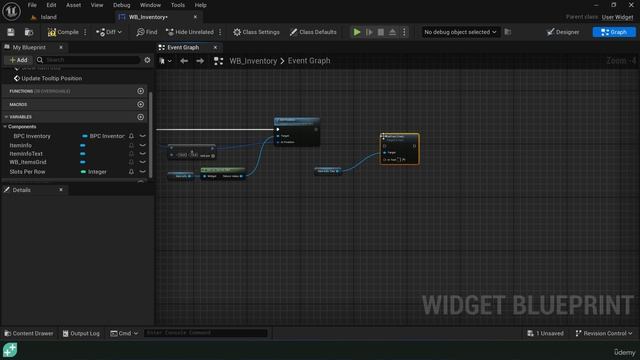Add a new function with plus icon
Viewport: 640px width, 360px height.
(x=140, y=91)
